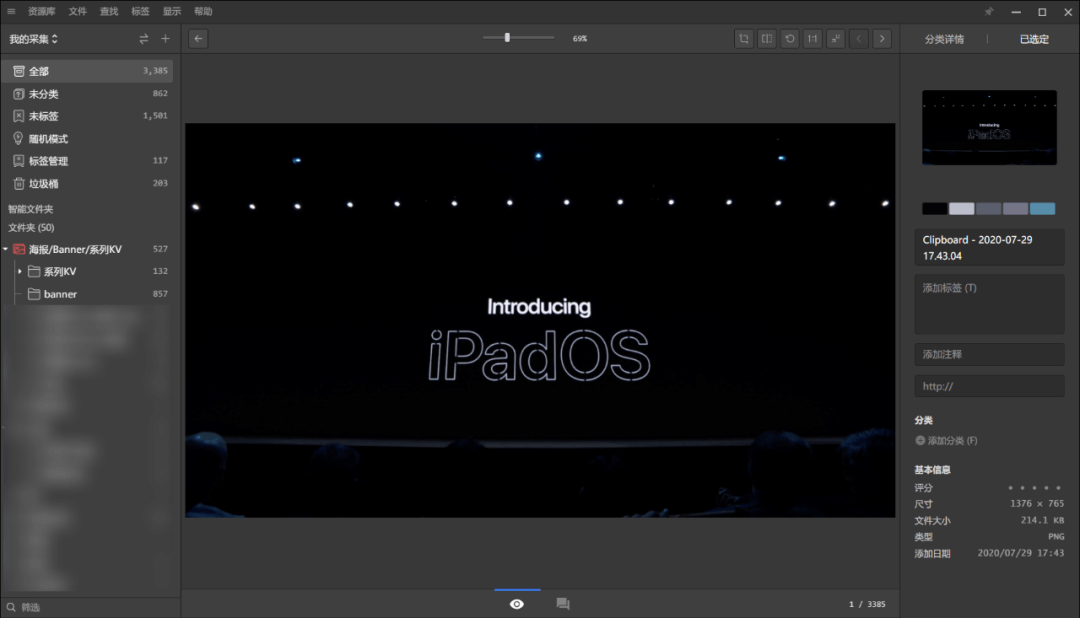Switch to the 分类详情 tab
This screenshot has width=1080, height=618.
944,39
